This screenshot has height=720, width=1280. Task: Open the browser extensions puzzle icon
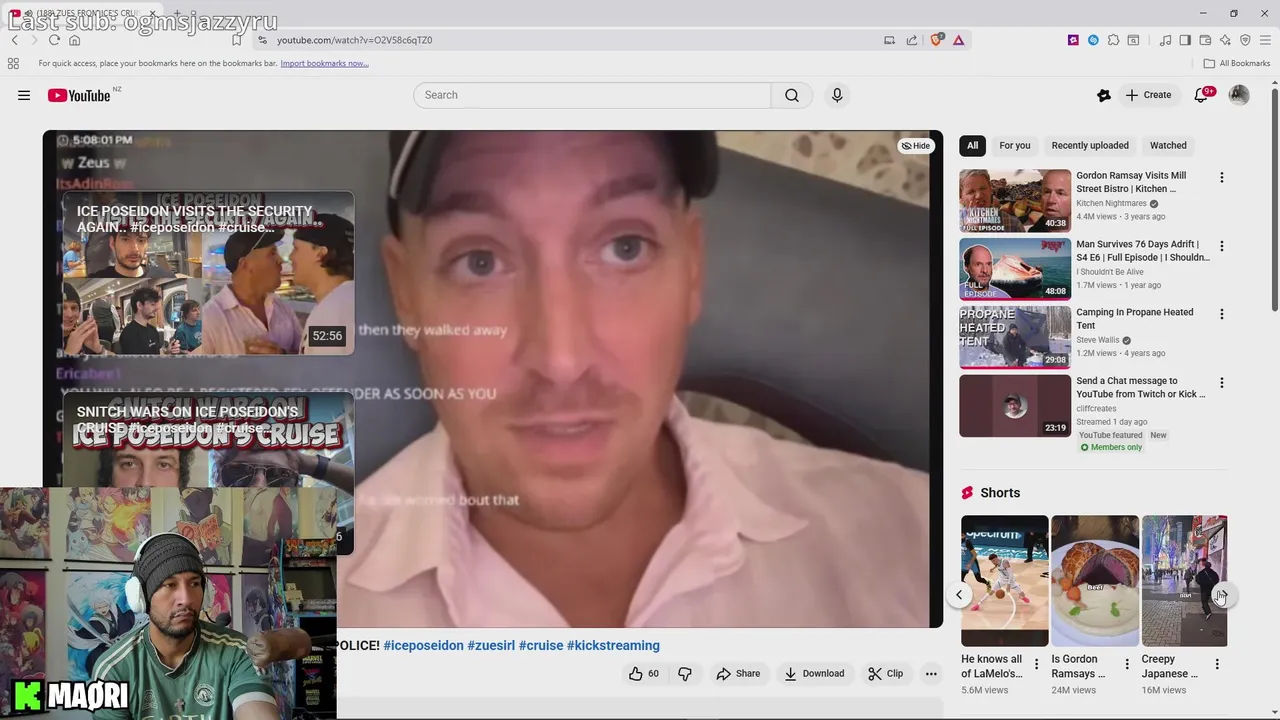click(x=1113, y=40)
